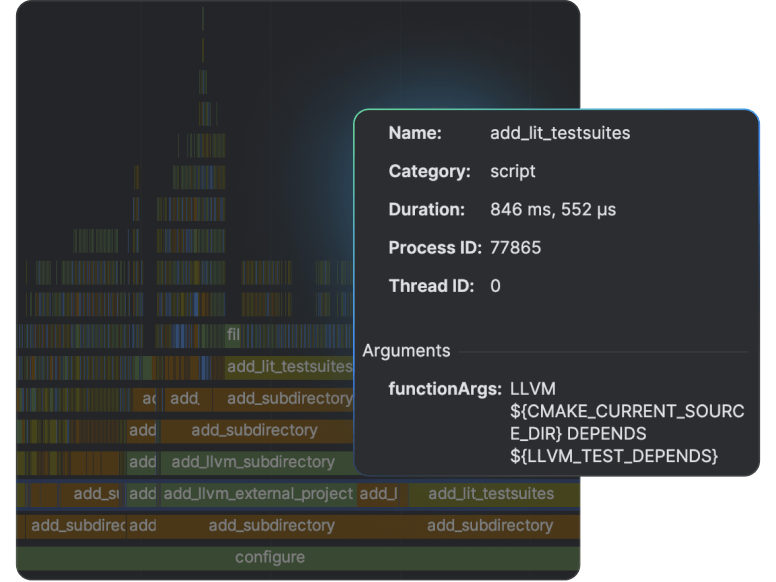Viewport: 776px width, 582px height.
Task: Click the truncated "fil" flame block
Action: click(x=233, y=334)
